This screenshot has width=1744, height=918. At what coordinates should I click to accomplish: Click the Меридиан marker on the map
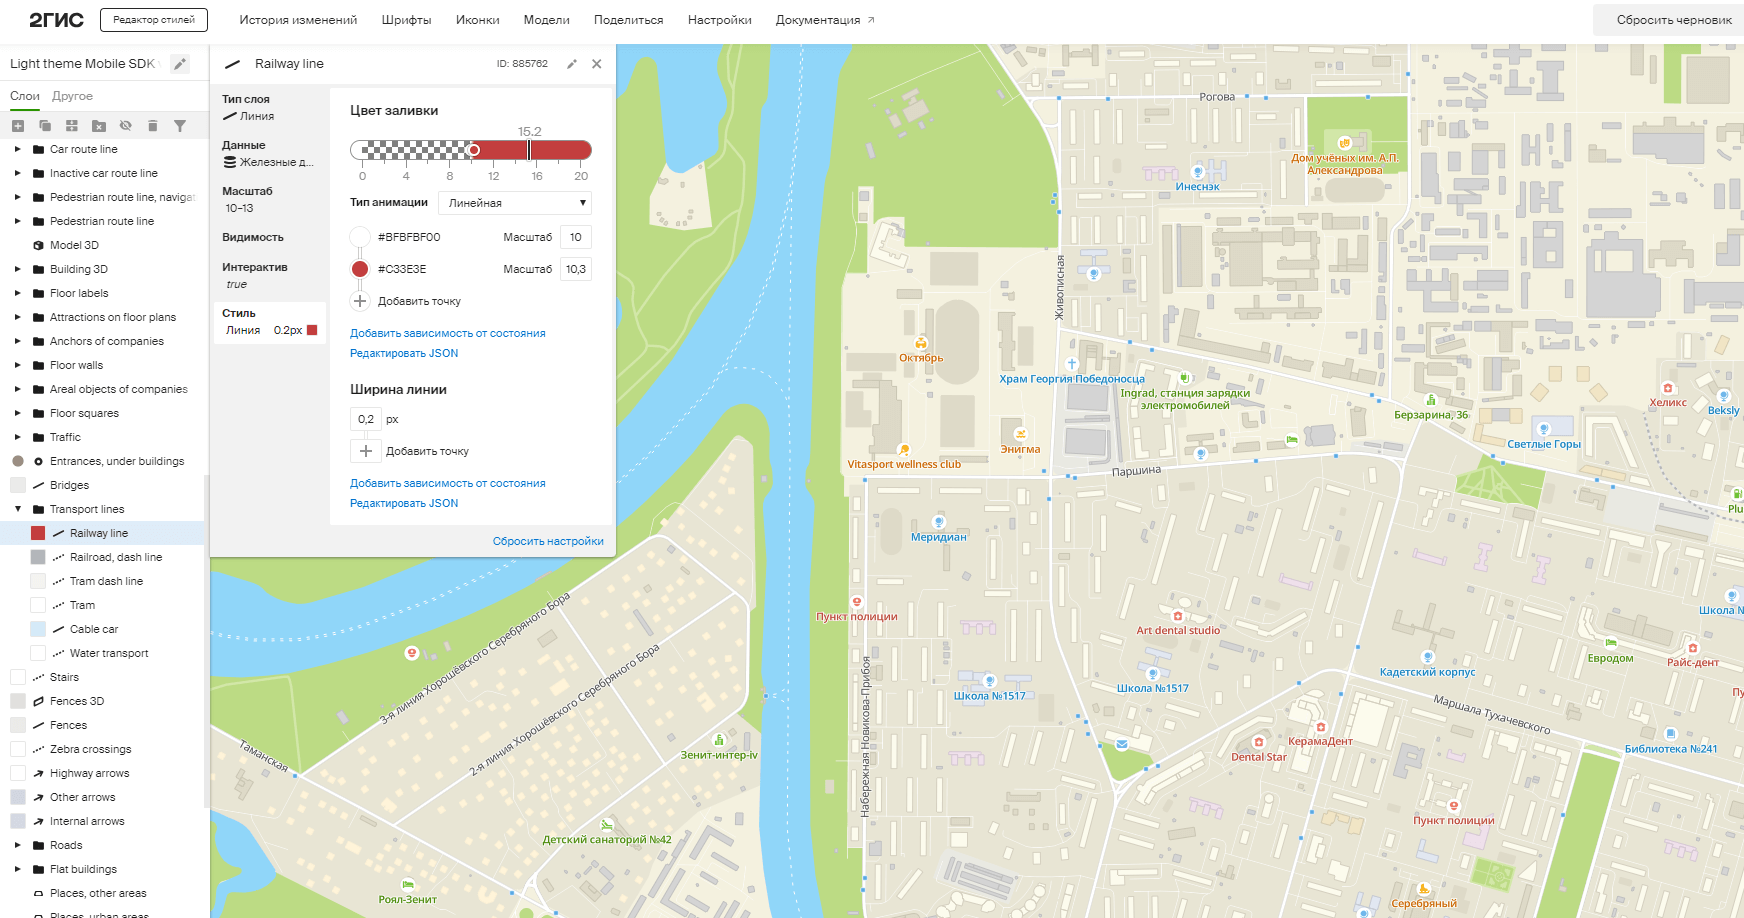point(938,522)
